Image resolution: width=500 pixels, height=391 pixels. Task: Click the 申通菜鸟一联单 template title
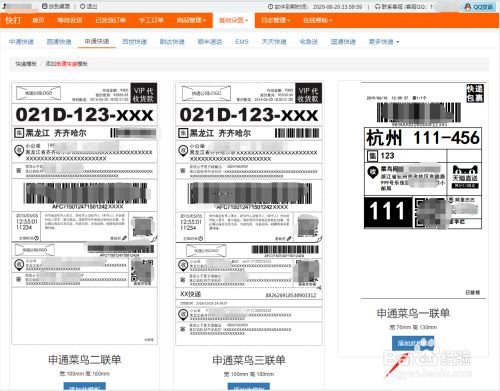coord(413,313)
